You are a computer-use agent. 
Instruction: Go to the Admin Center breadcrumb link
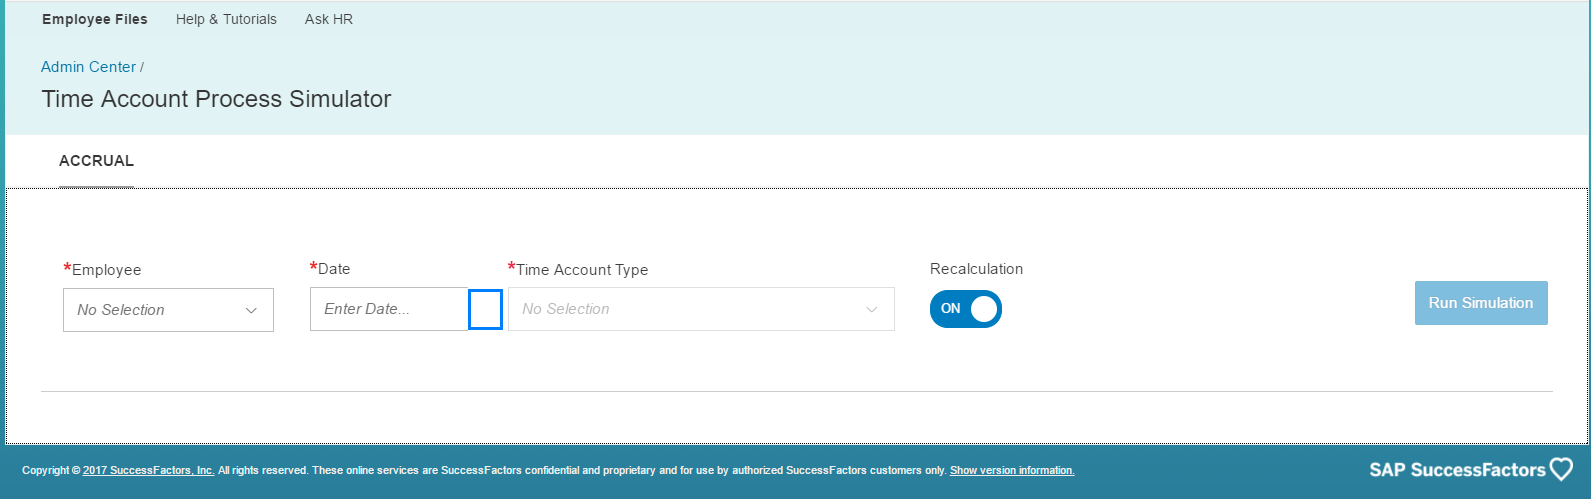click(x=88, y=67)
